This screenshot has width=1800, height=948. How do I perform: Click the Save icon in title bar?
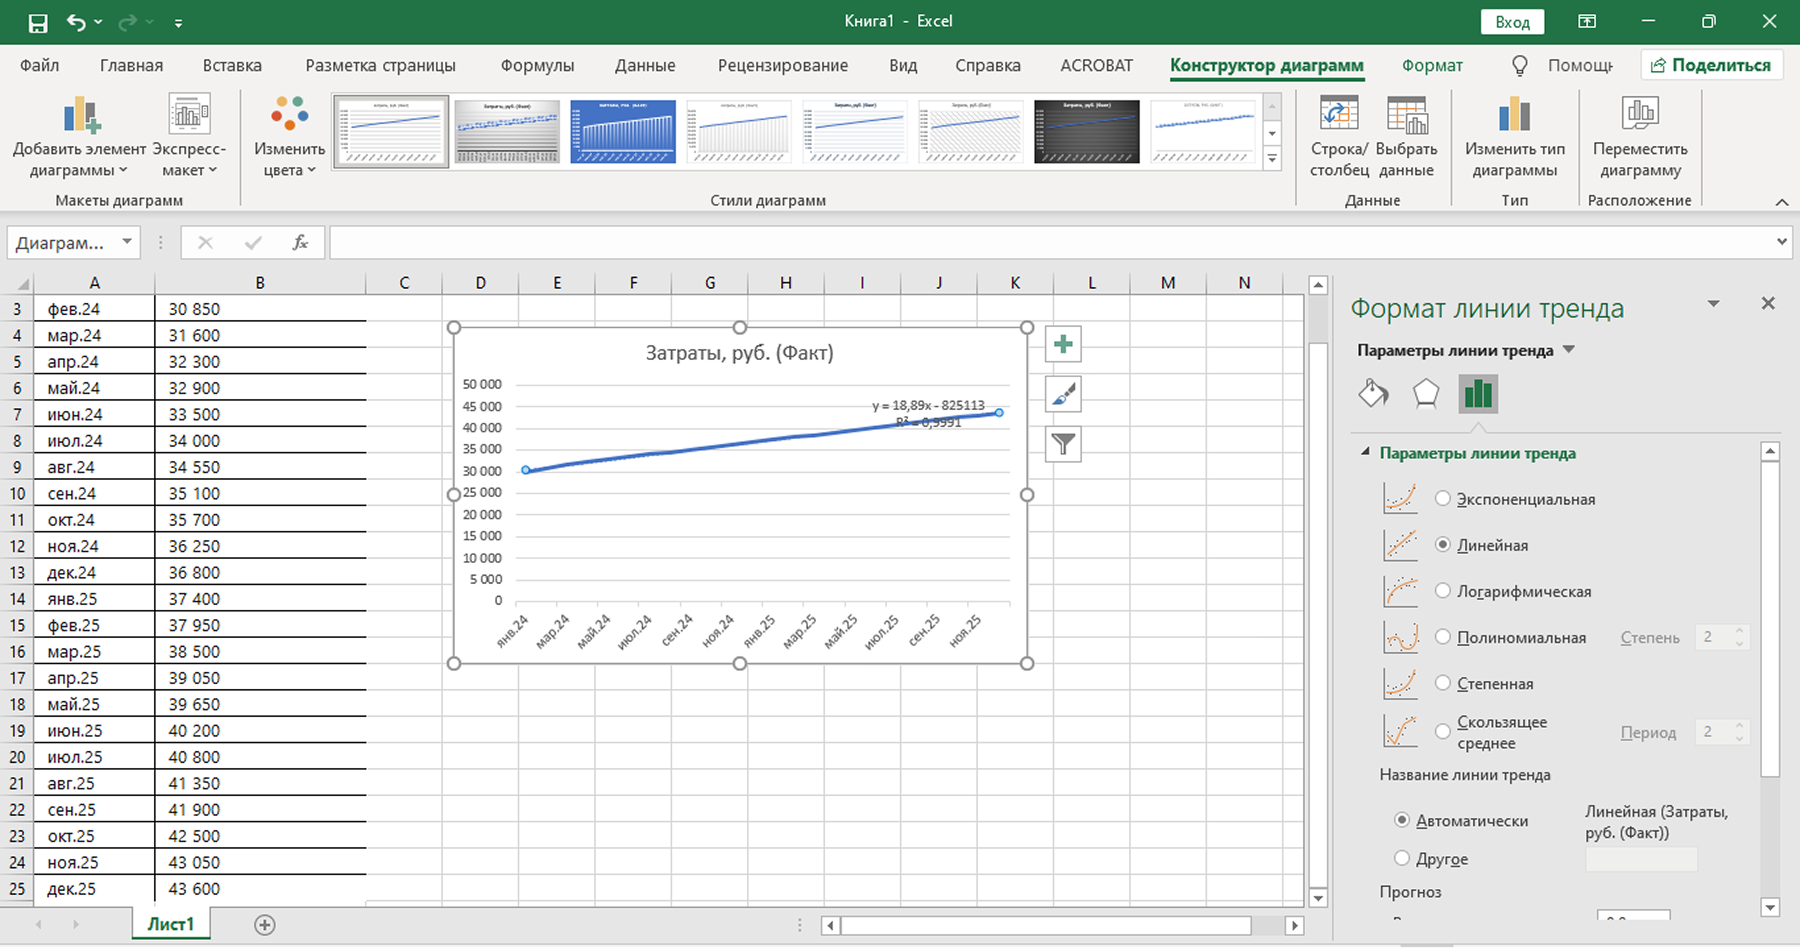click(x=38, y=22)
